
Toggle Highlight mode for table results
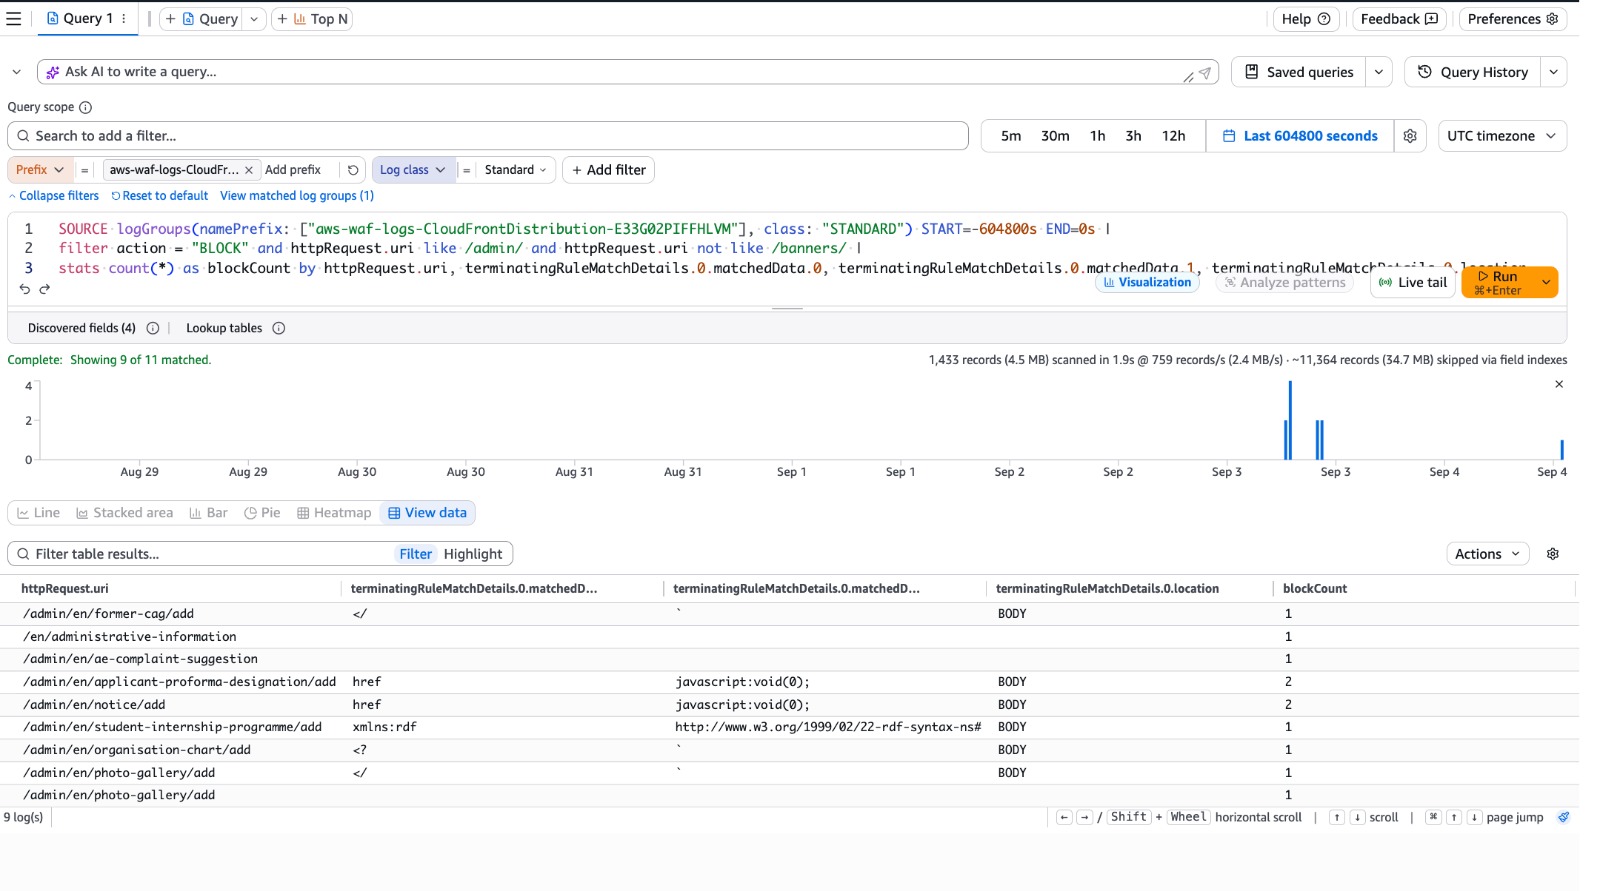473,554
